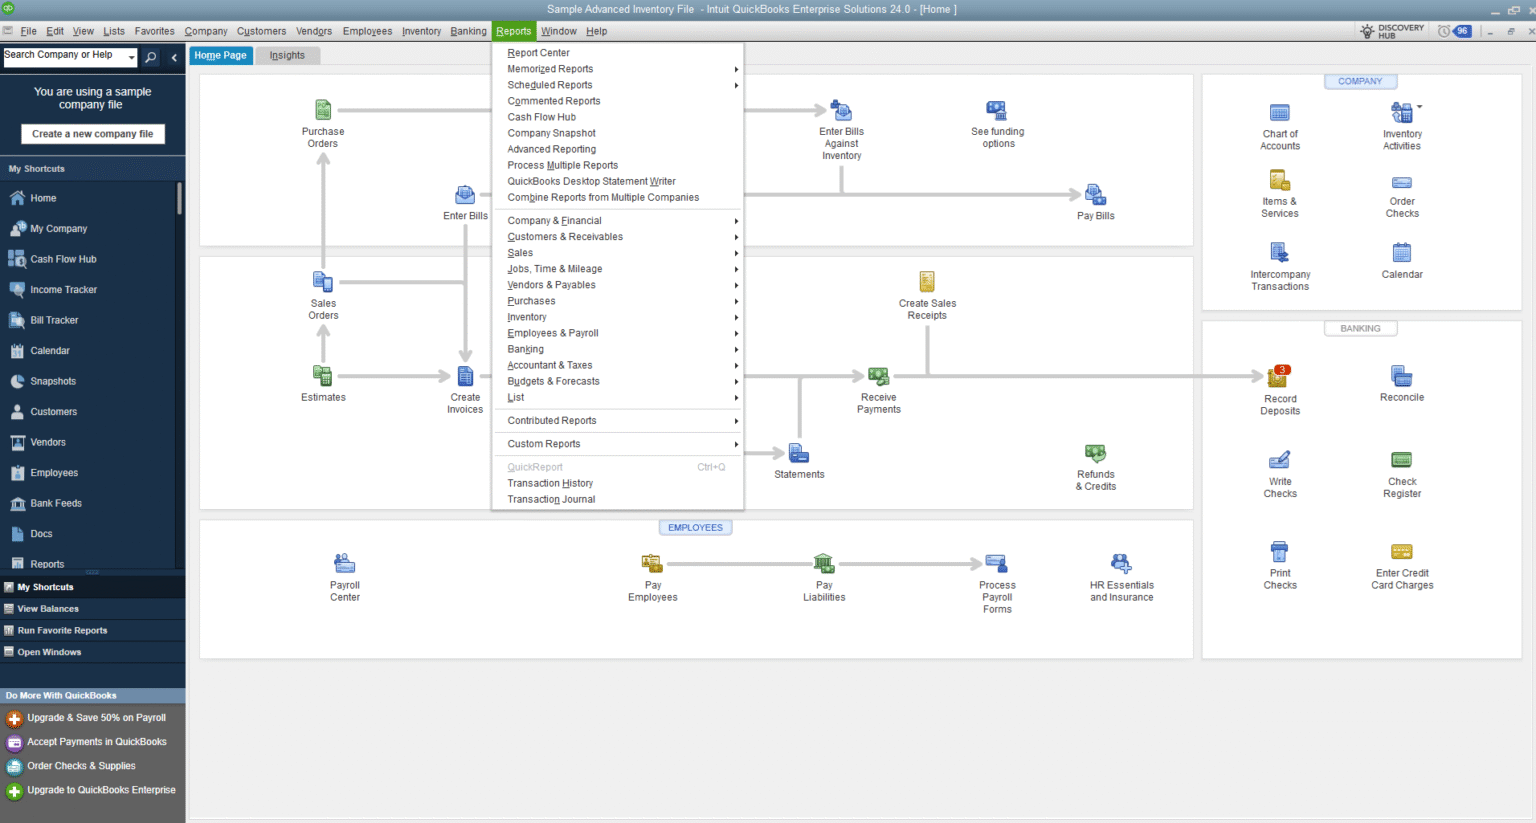Click the Statements icon
Image resolution: width=1536 pixels, height=823 pixels.
tap(798, 454)
